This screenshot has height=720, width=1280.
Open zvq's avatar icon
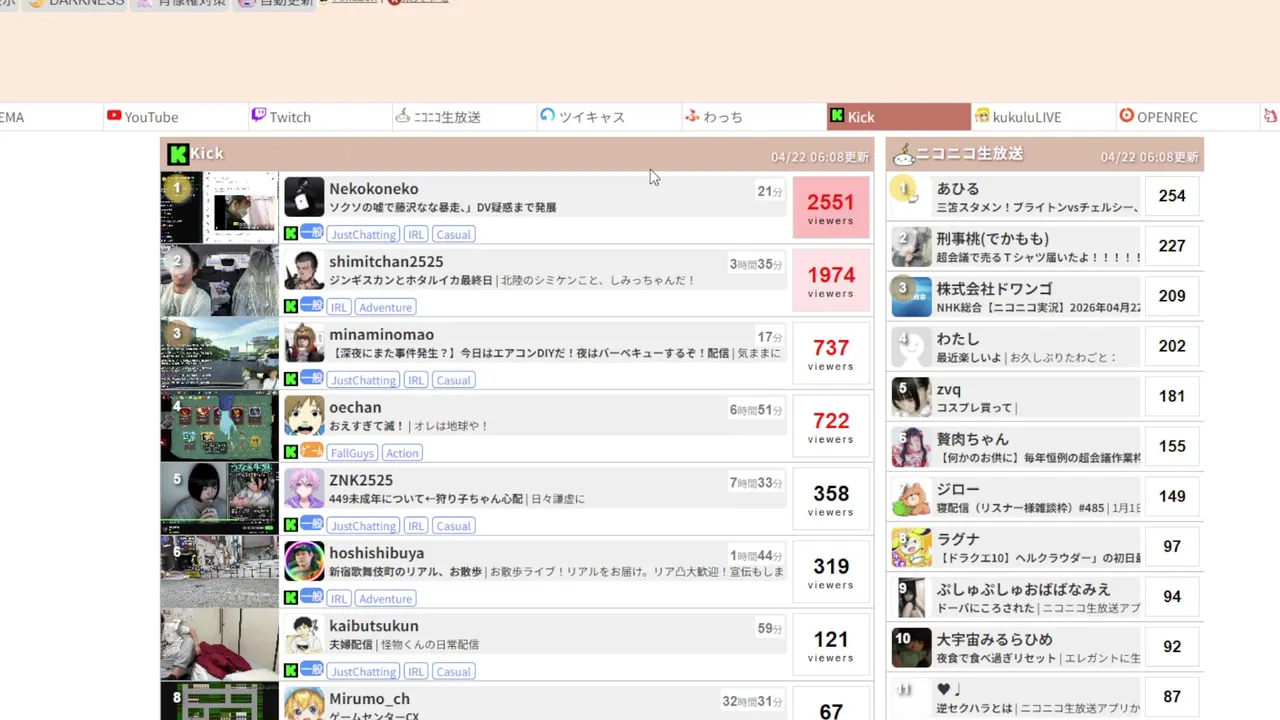click(911, 396)
